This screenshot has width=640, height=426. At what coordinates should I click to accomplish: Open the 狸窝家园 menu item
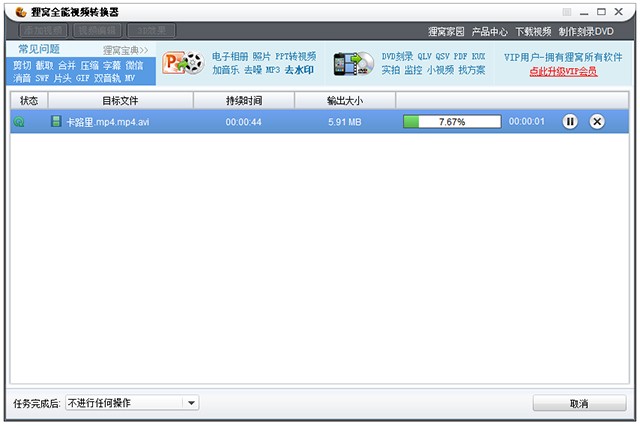446,31
